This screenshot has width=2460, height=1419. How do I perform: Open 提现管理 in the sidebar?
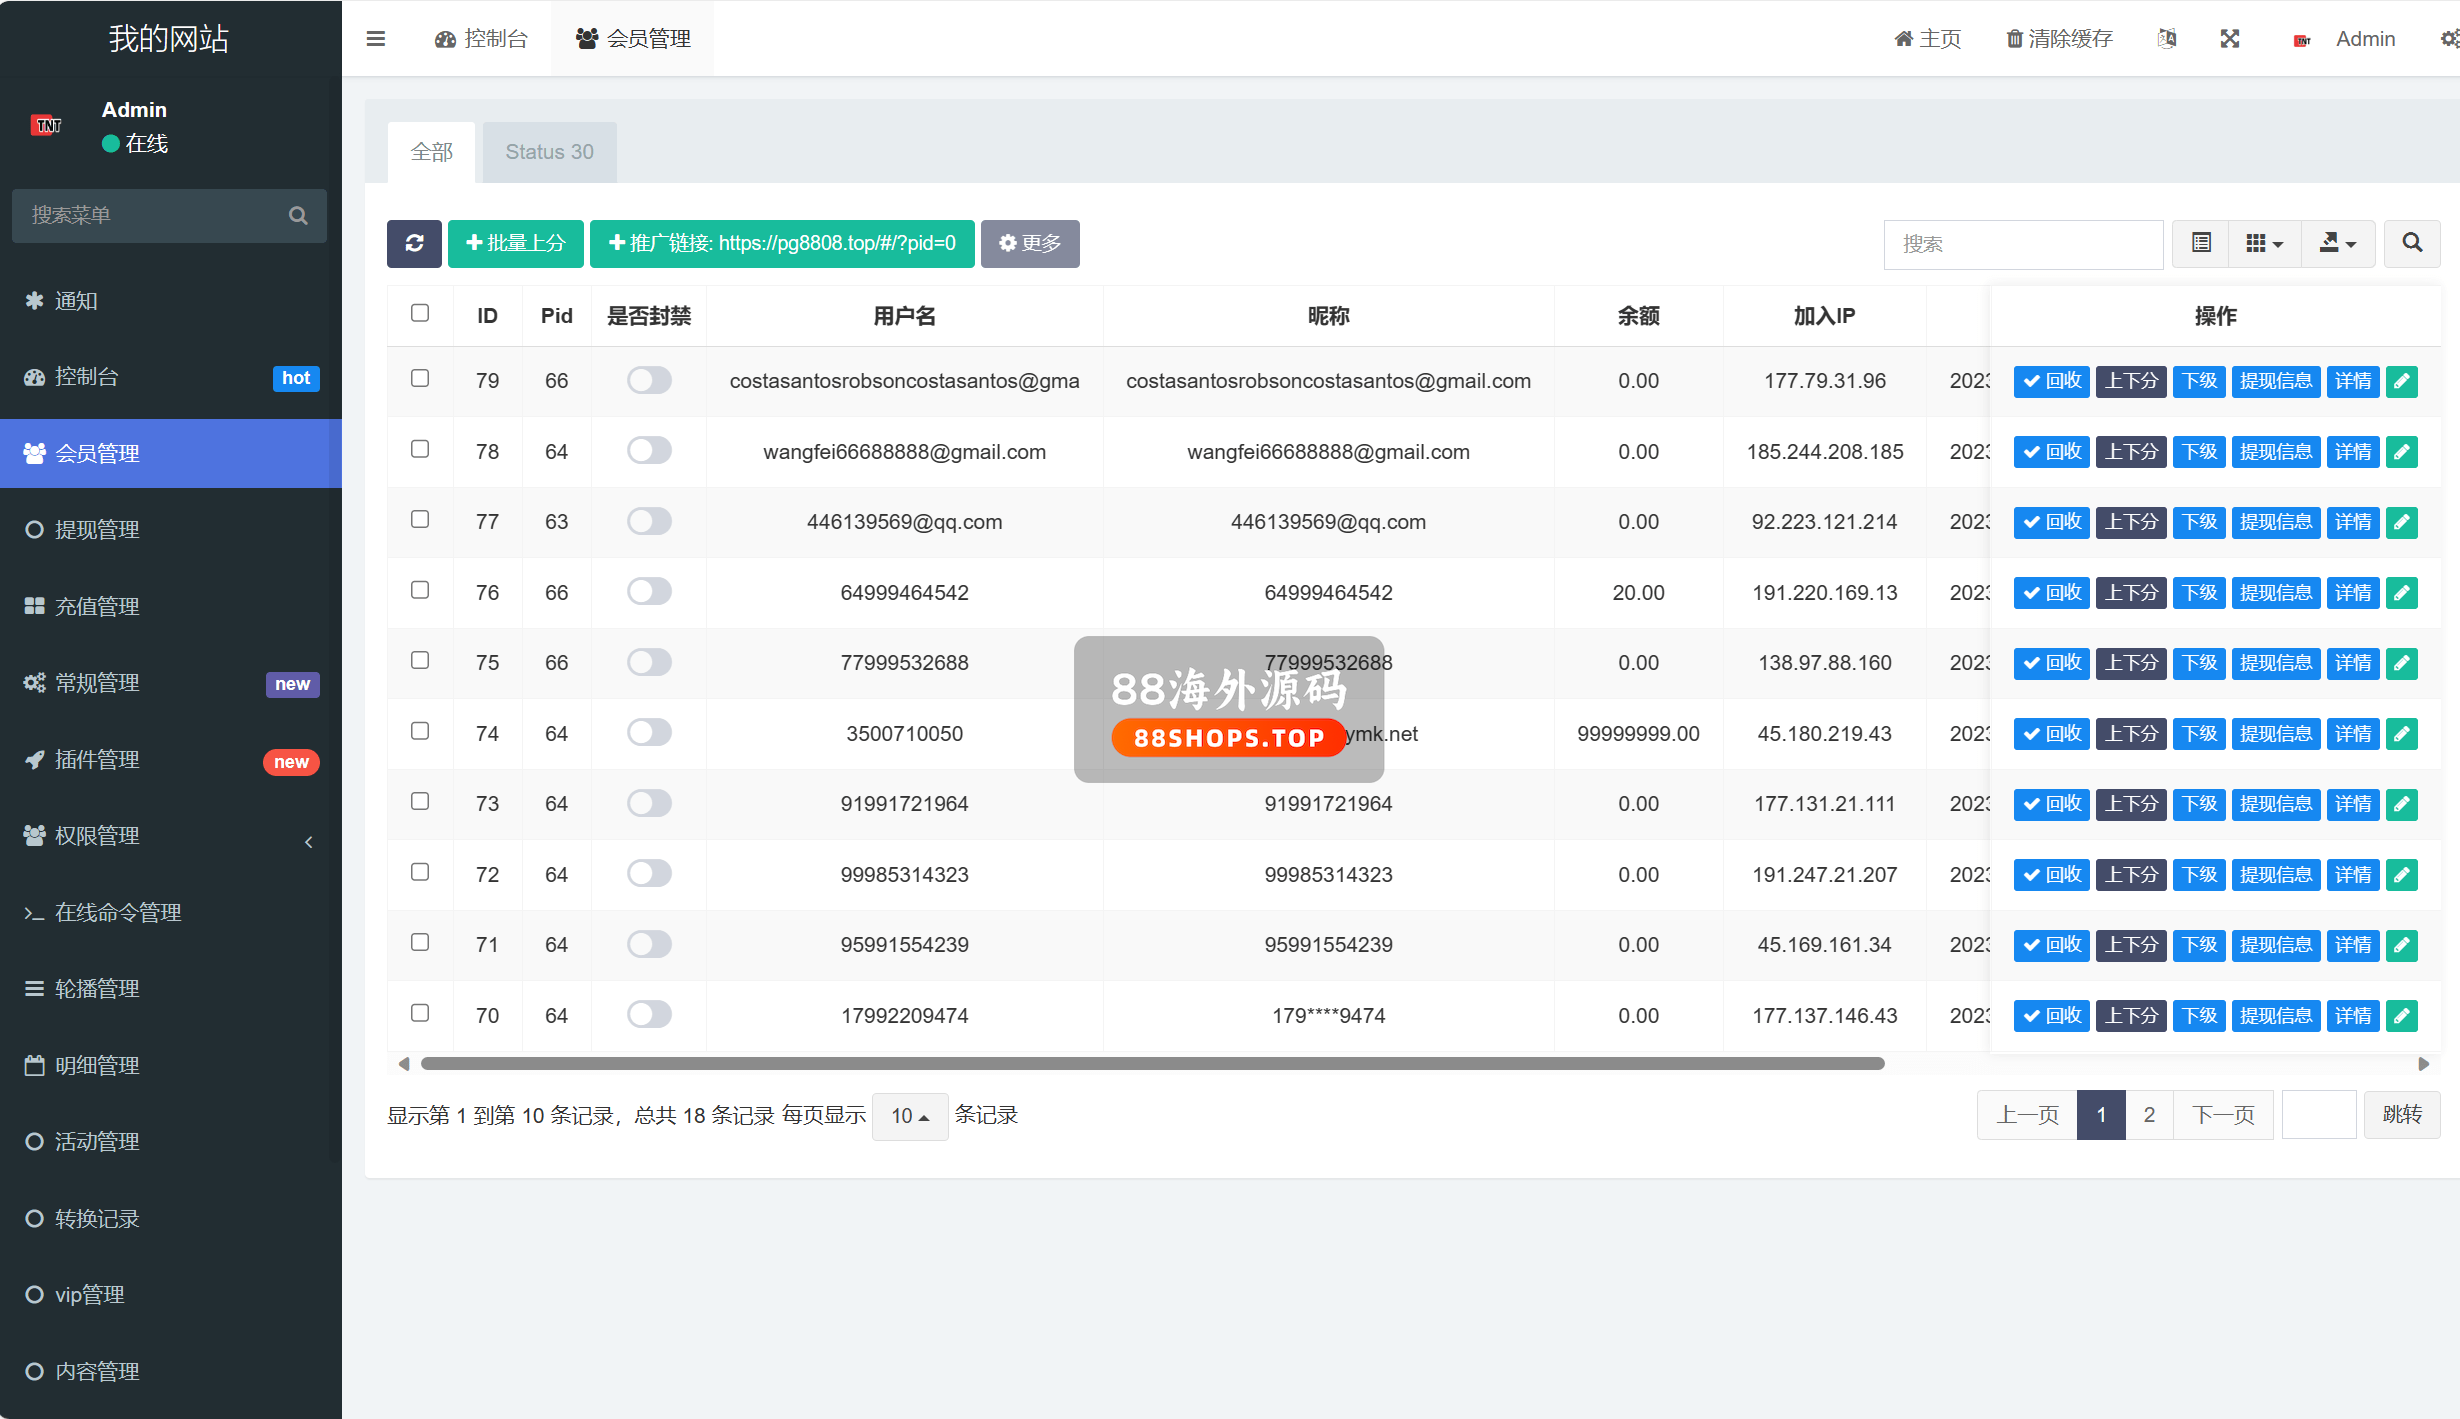point(97,530)
